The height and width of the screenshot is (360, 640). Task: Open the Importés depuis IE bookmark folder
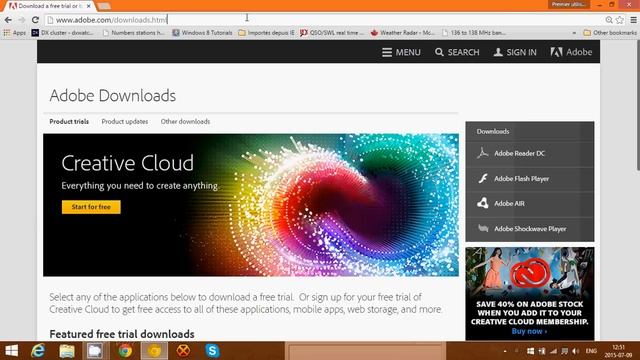pyautogui.click(x=267, y=33)
